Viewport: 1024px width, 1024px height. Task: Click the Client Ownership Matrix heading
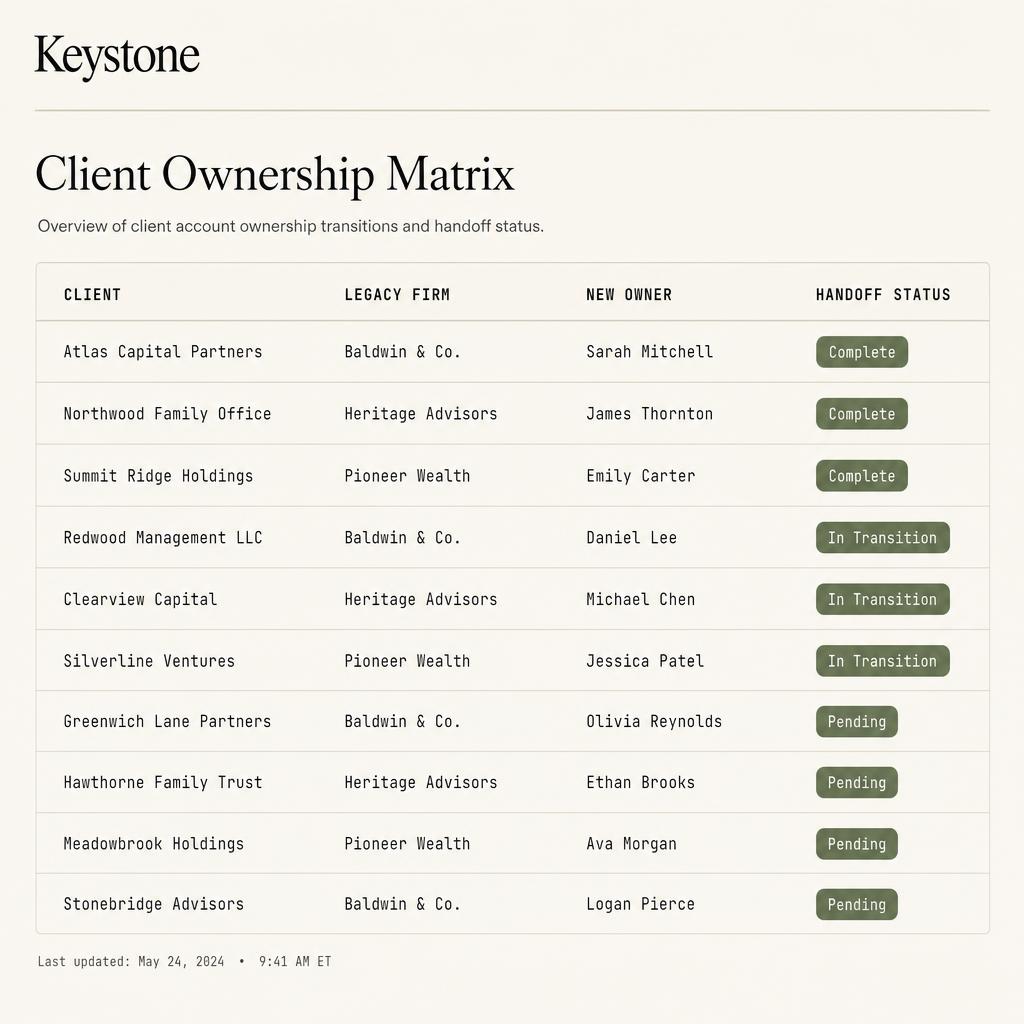point(275,174)
